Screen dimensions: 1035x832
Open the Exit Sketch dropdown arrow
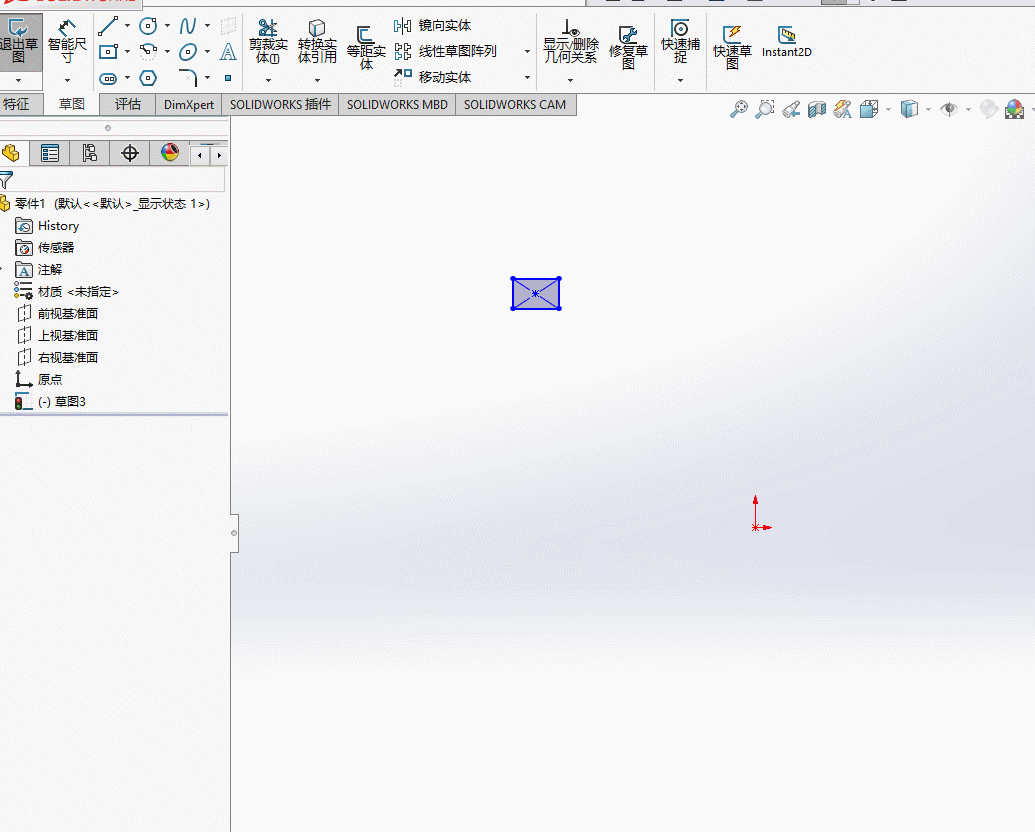pyautogui.click(x=18, y=81)
